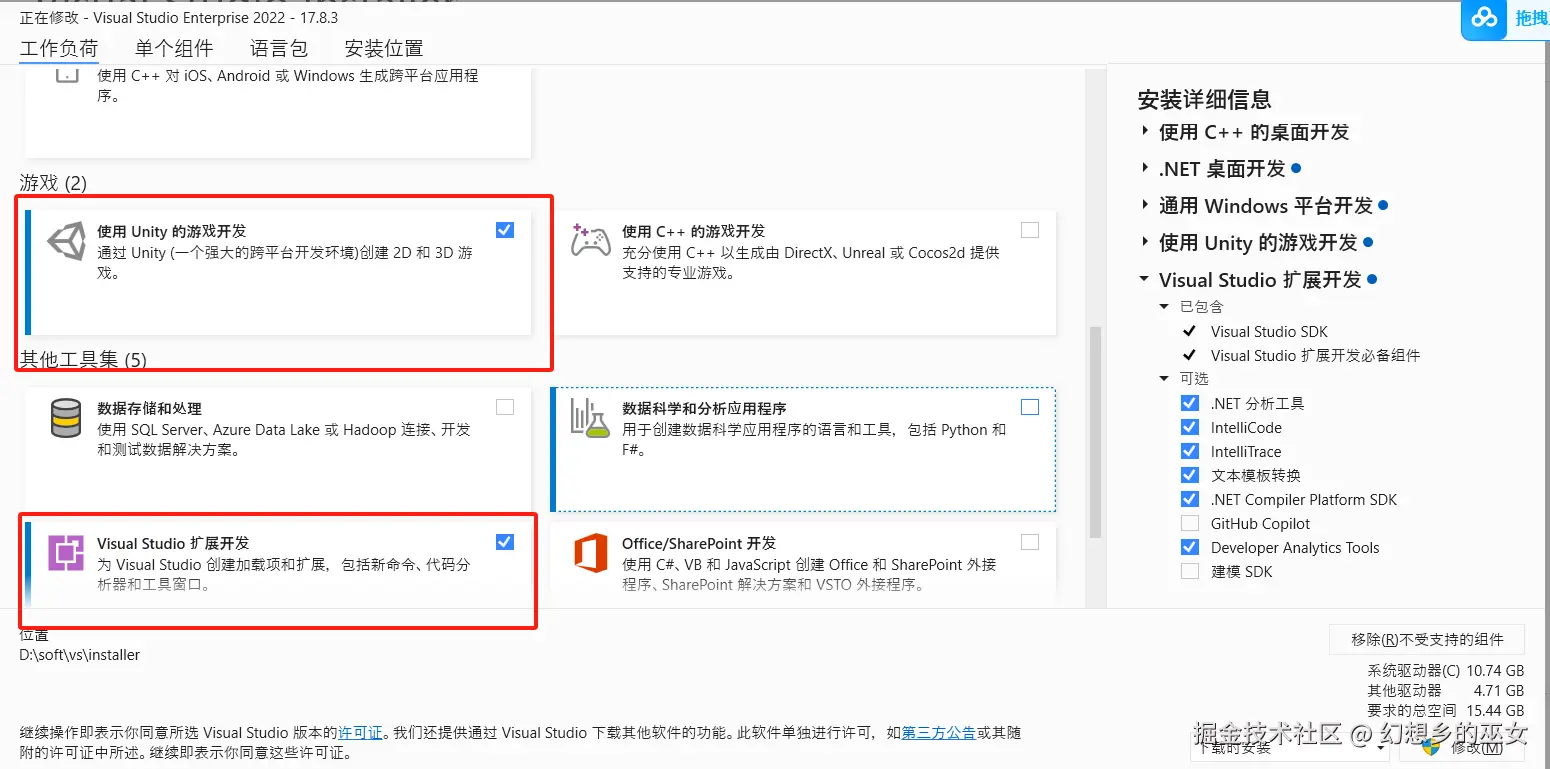
Task: Click the Visual Studio SDK included item
Action: click(1269, 332)
